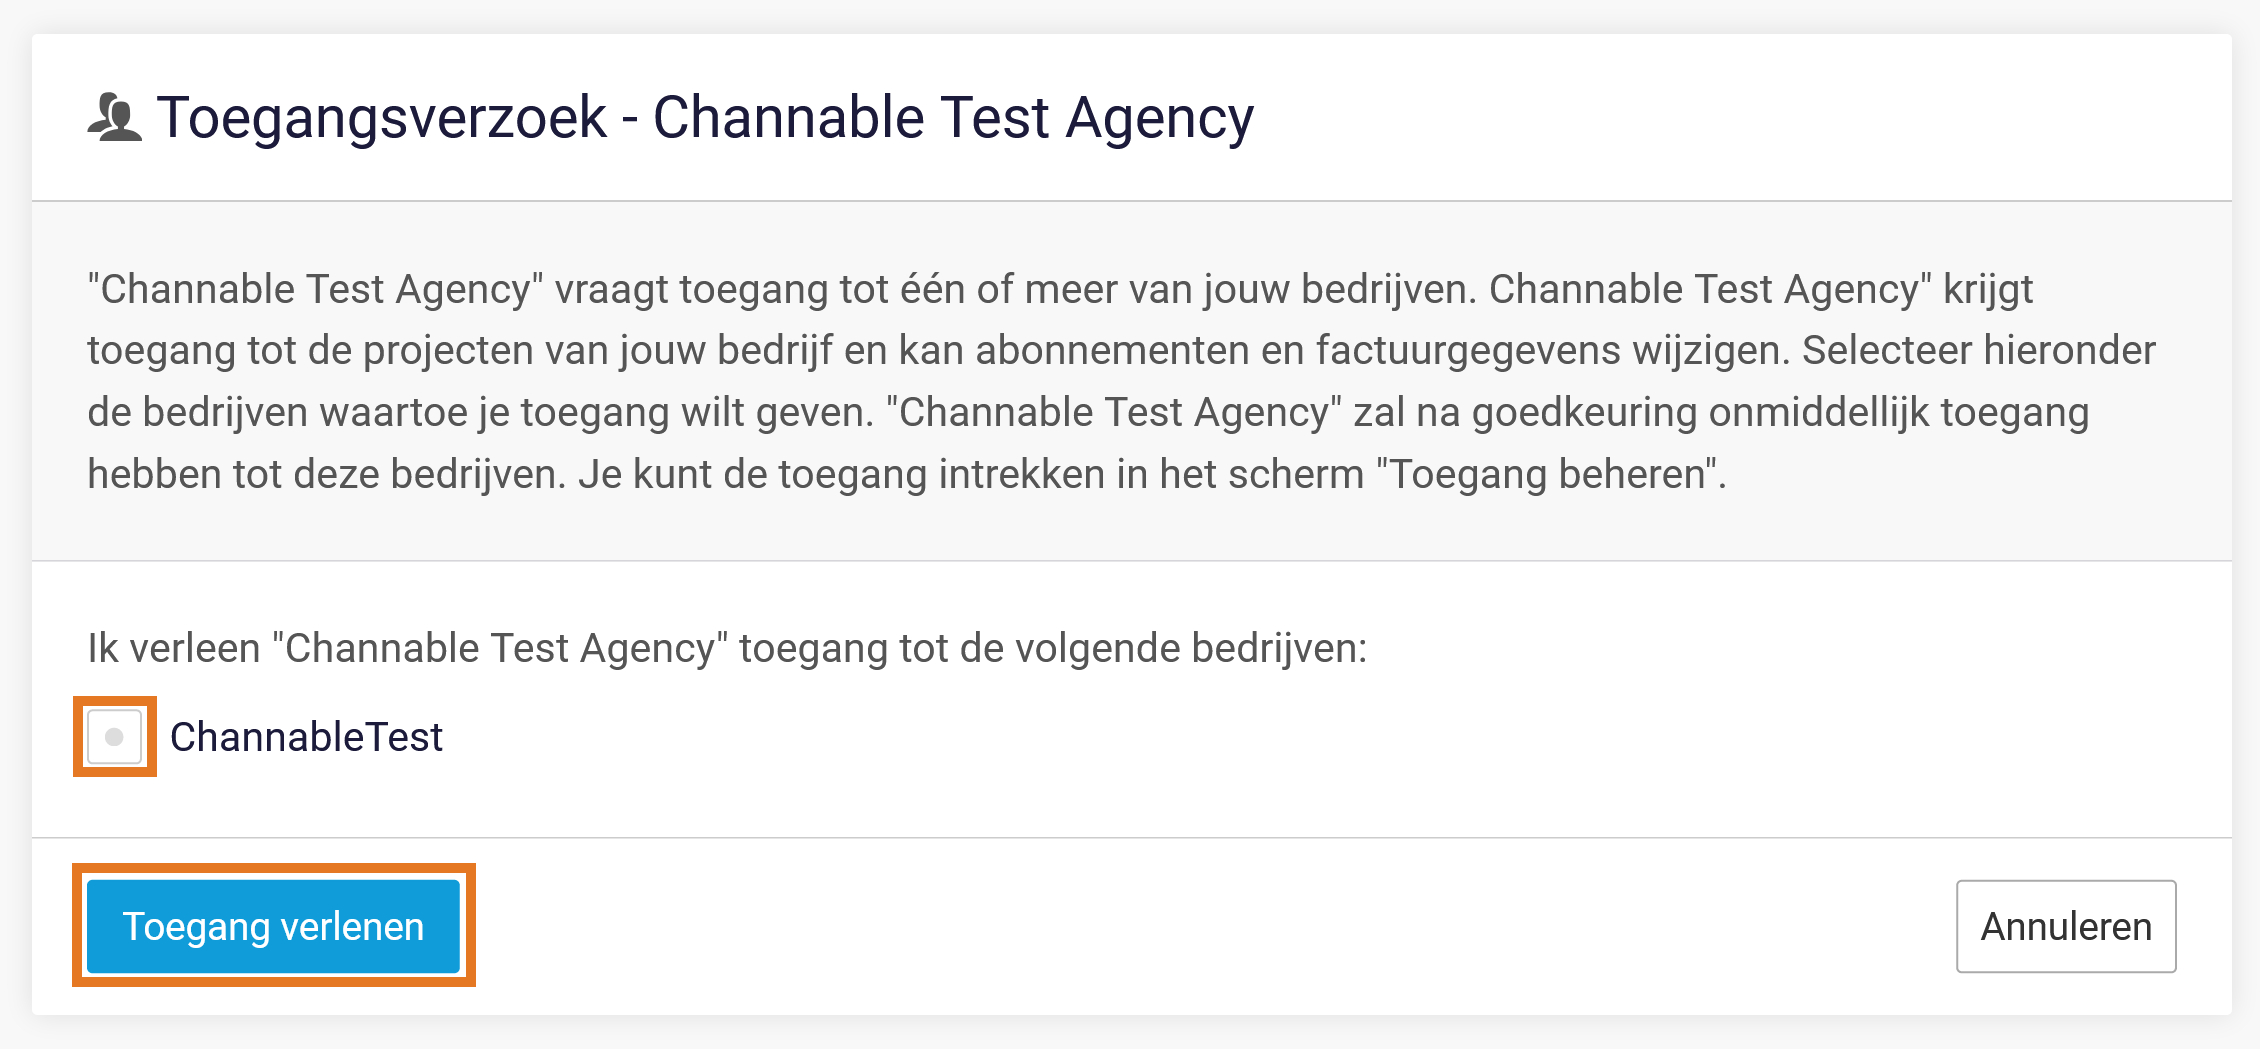Screen dimensions: 2260x1049
Task: Click the 'Ik verleen' sentence above checkbox
Action: coord(727,648)
